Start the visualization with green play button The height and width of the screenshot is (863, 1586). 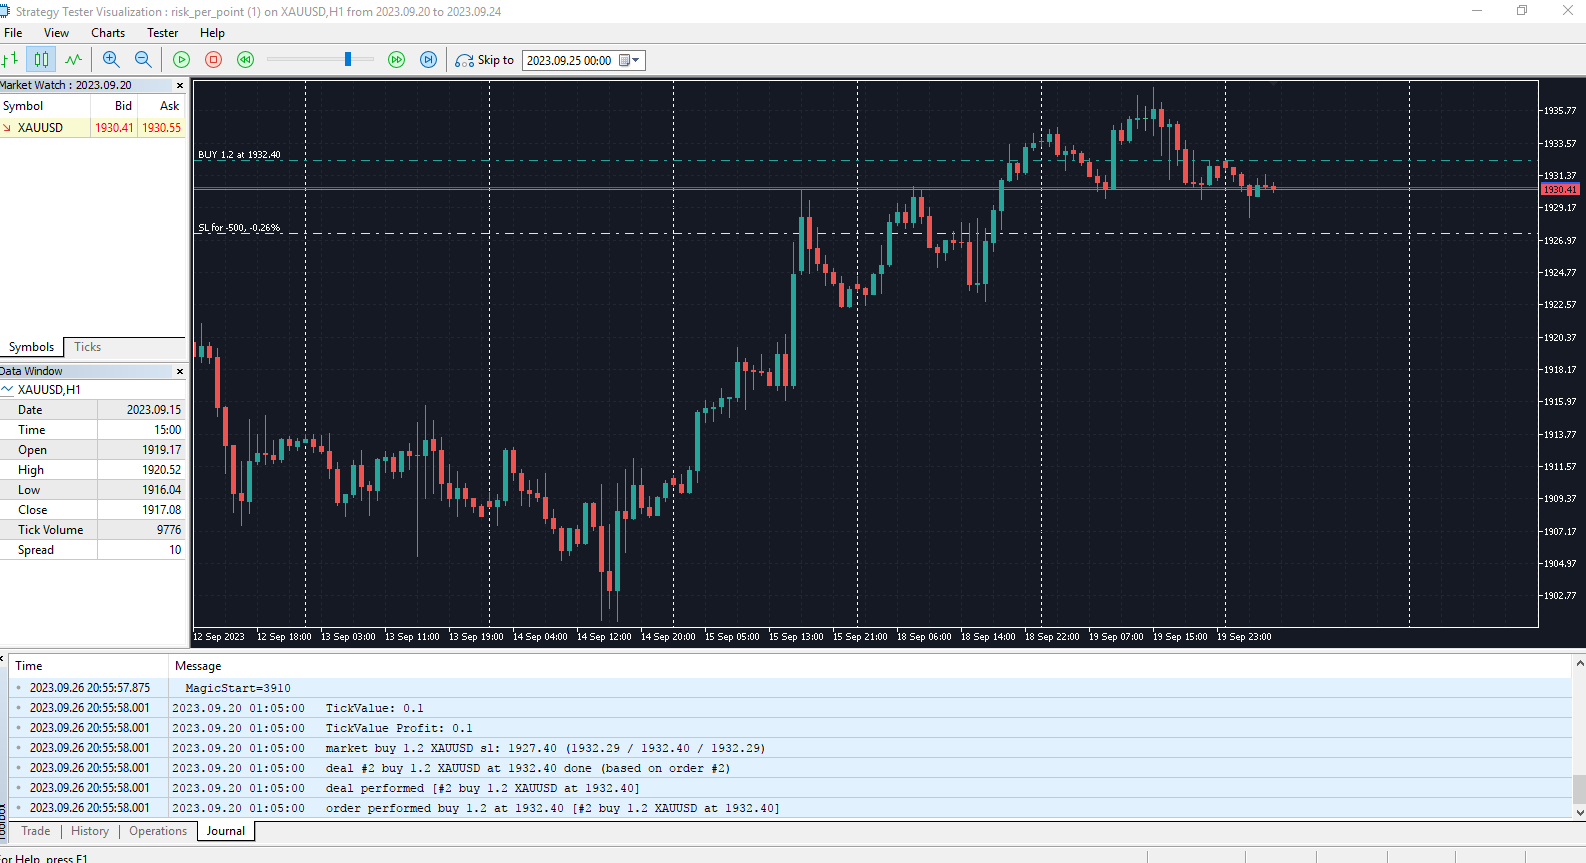[x=182, y=60]
